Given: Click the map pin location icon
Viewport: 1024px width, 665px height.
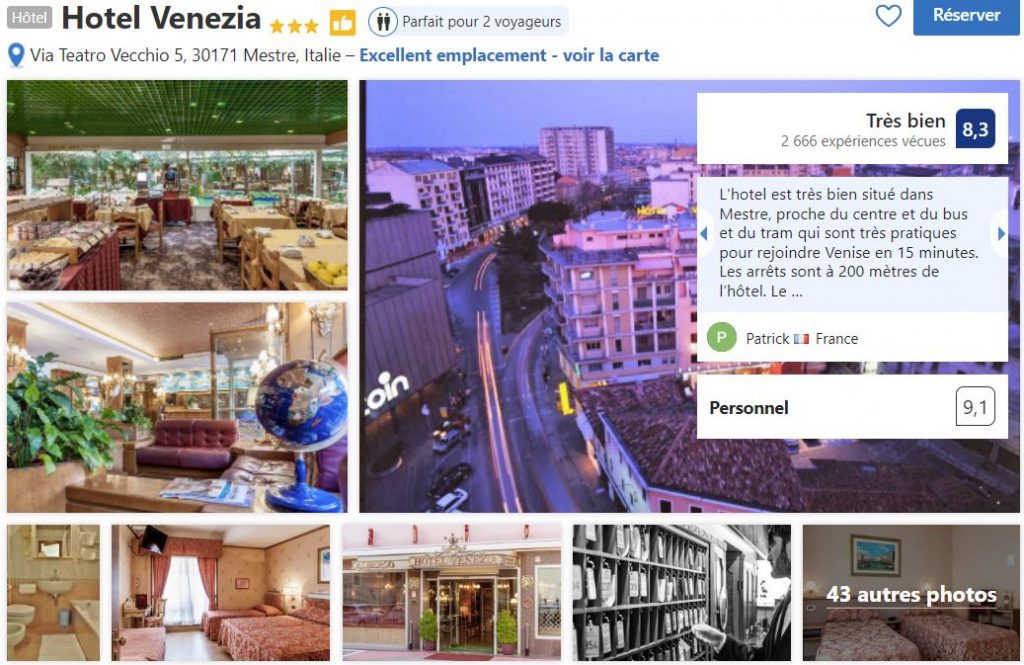Looking at the screenshot, I should coord(16,56).
